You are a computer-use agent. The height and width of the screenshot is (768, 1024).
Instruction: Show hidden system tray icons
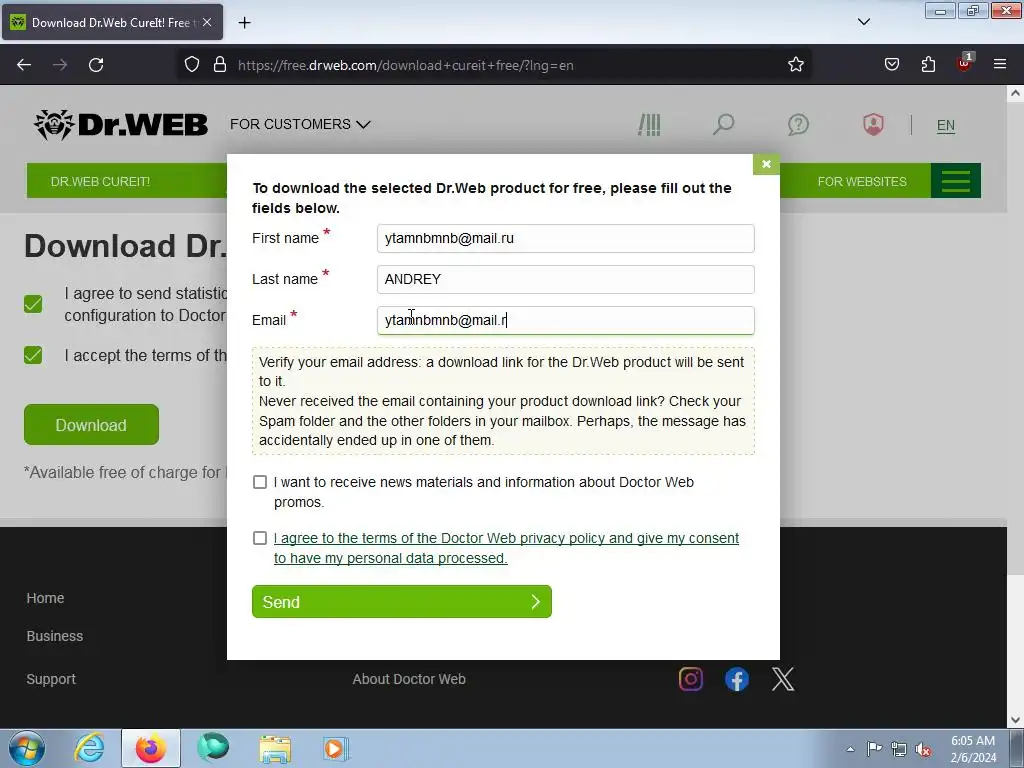coord(850,749)
